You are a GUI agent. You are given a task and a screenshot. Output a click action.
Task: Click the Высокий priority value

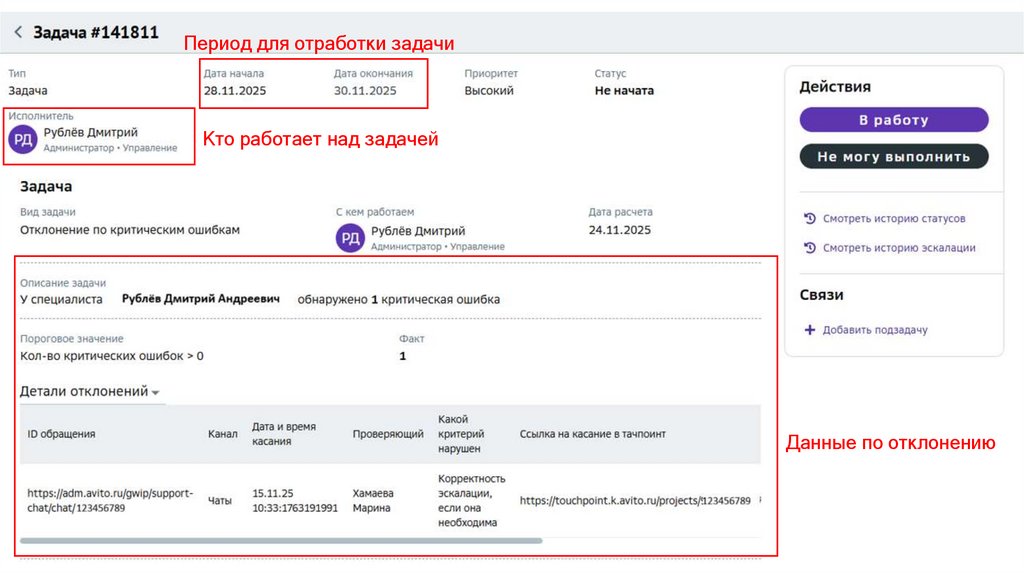click(488, 91)
